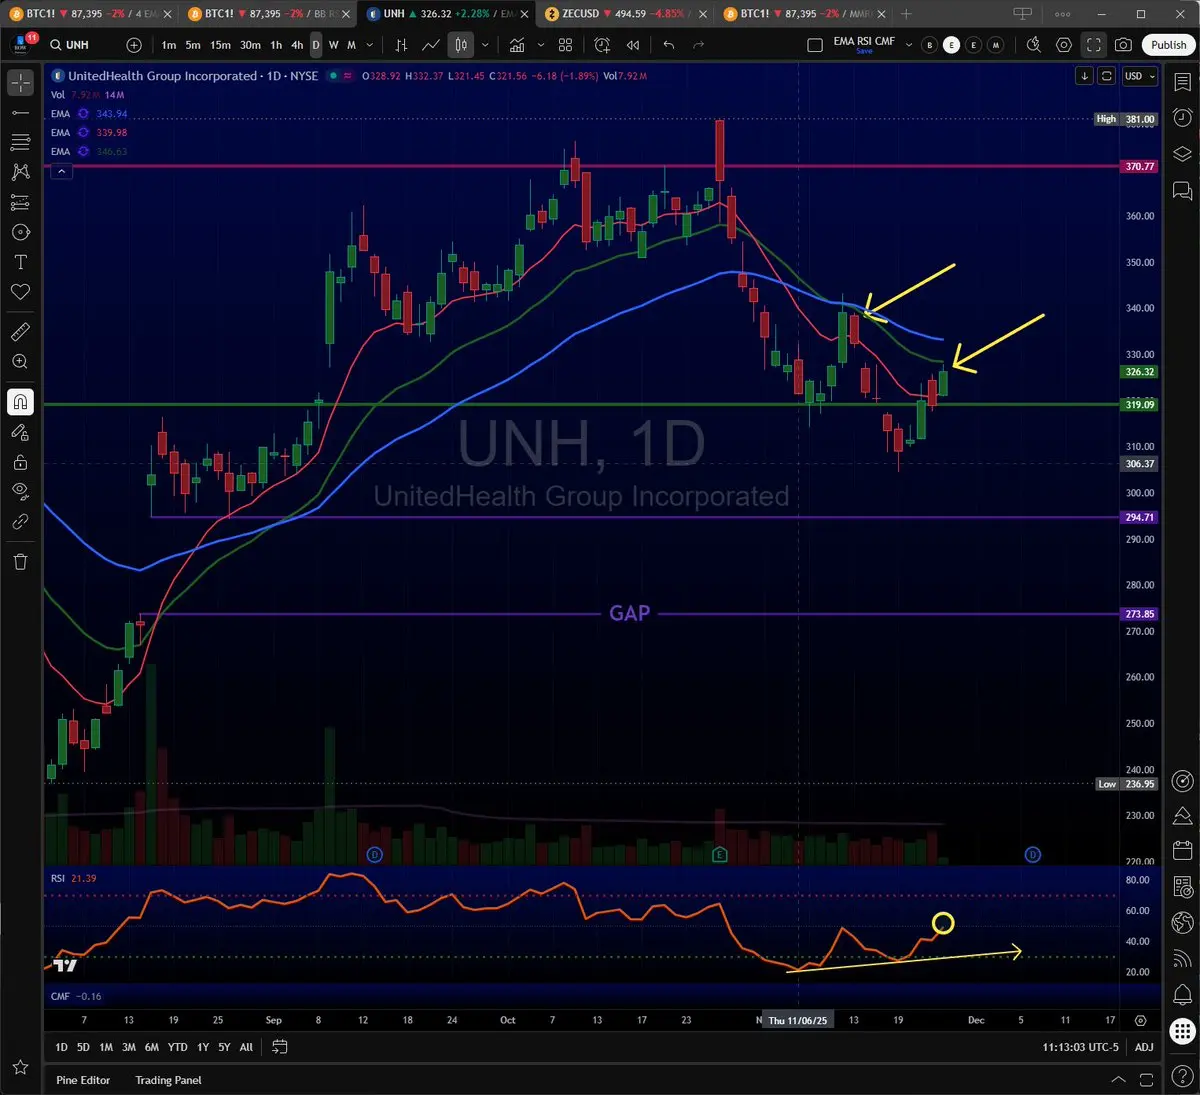Image resolution: width=1200 pixels, height=1095 pixels.
Task: Select the candles chart style icon
Action: click(461, 45)
